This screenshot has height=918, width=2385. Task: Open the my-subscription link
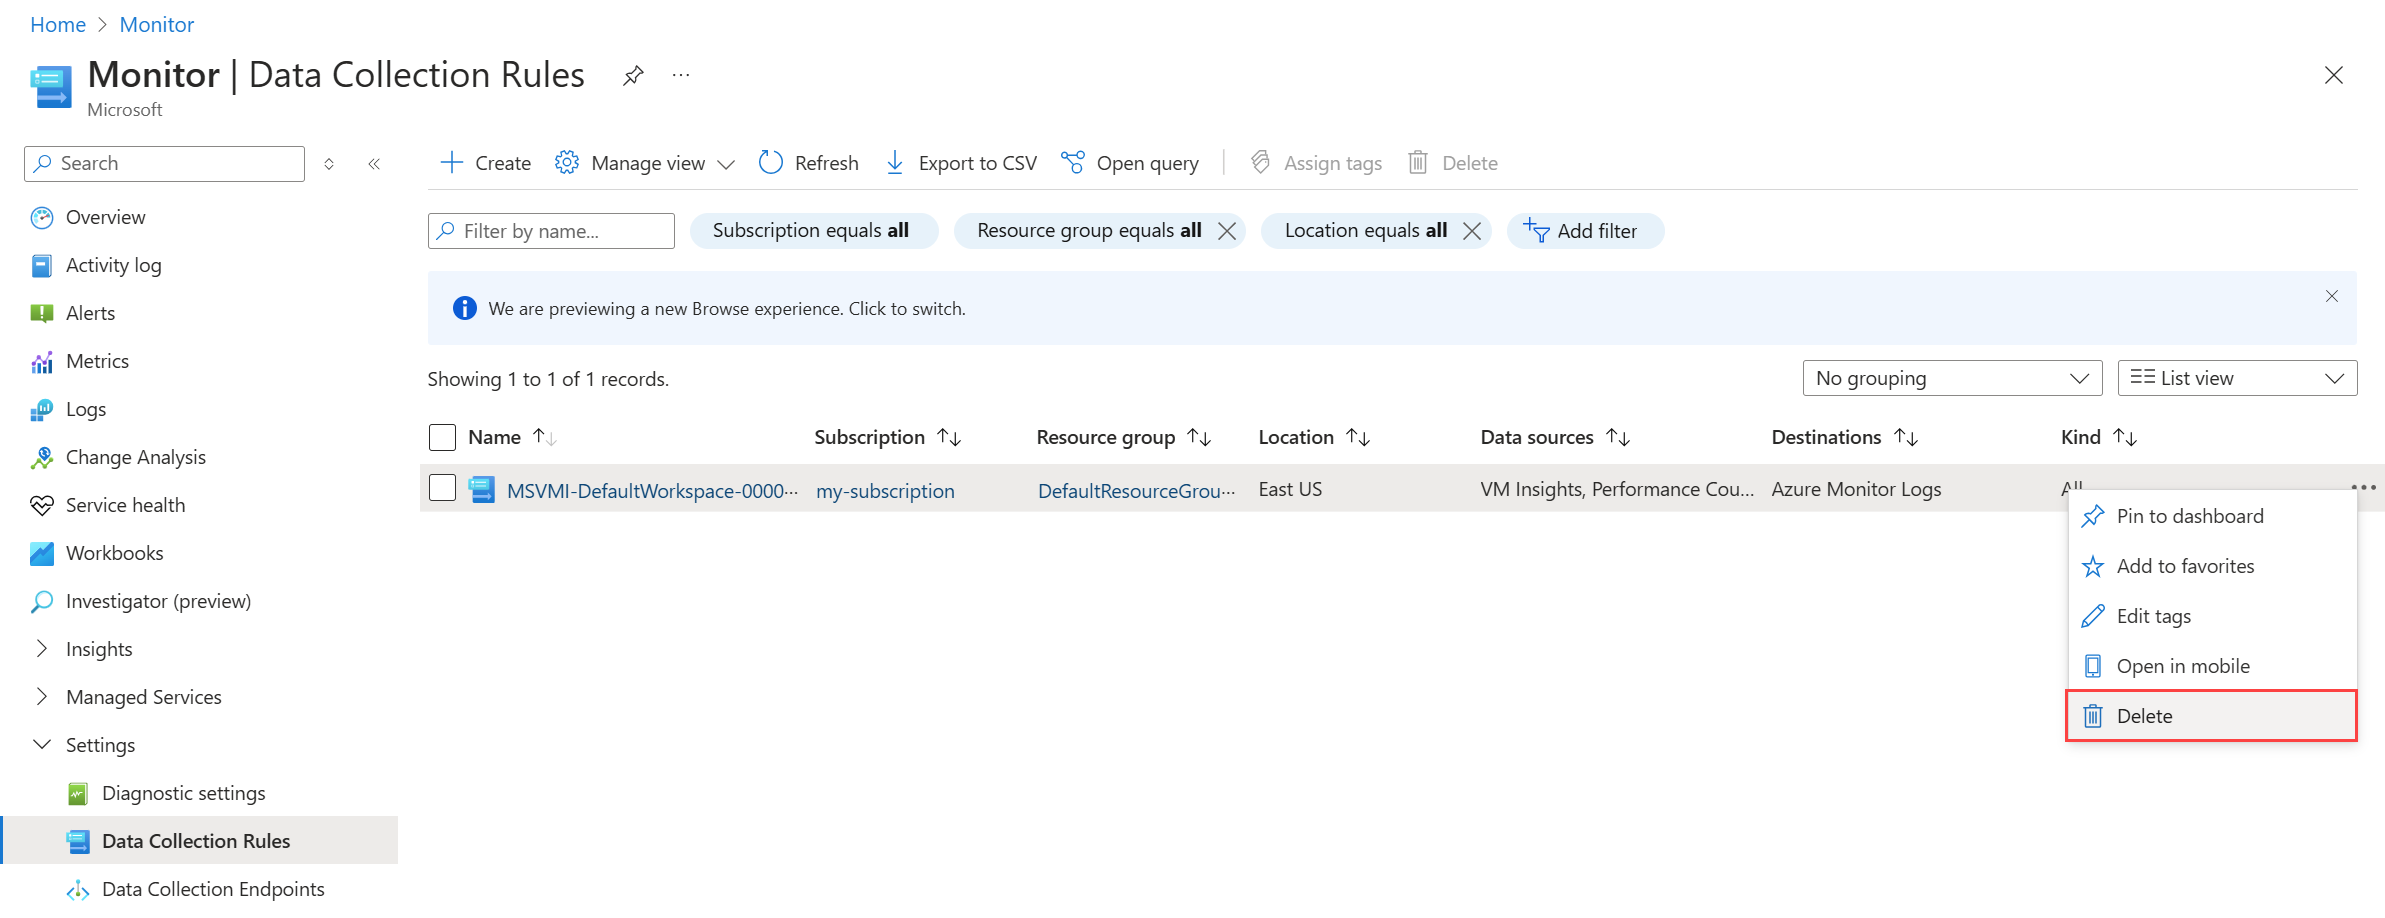885,491
